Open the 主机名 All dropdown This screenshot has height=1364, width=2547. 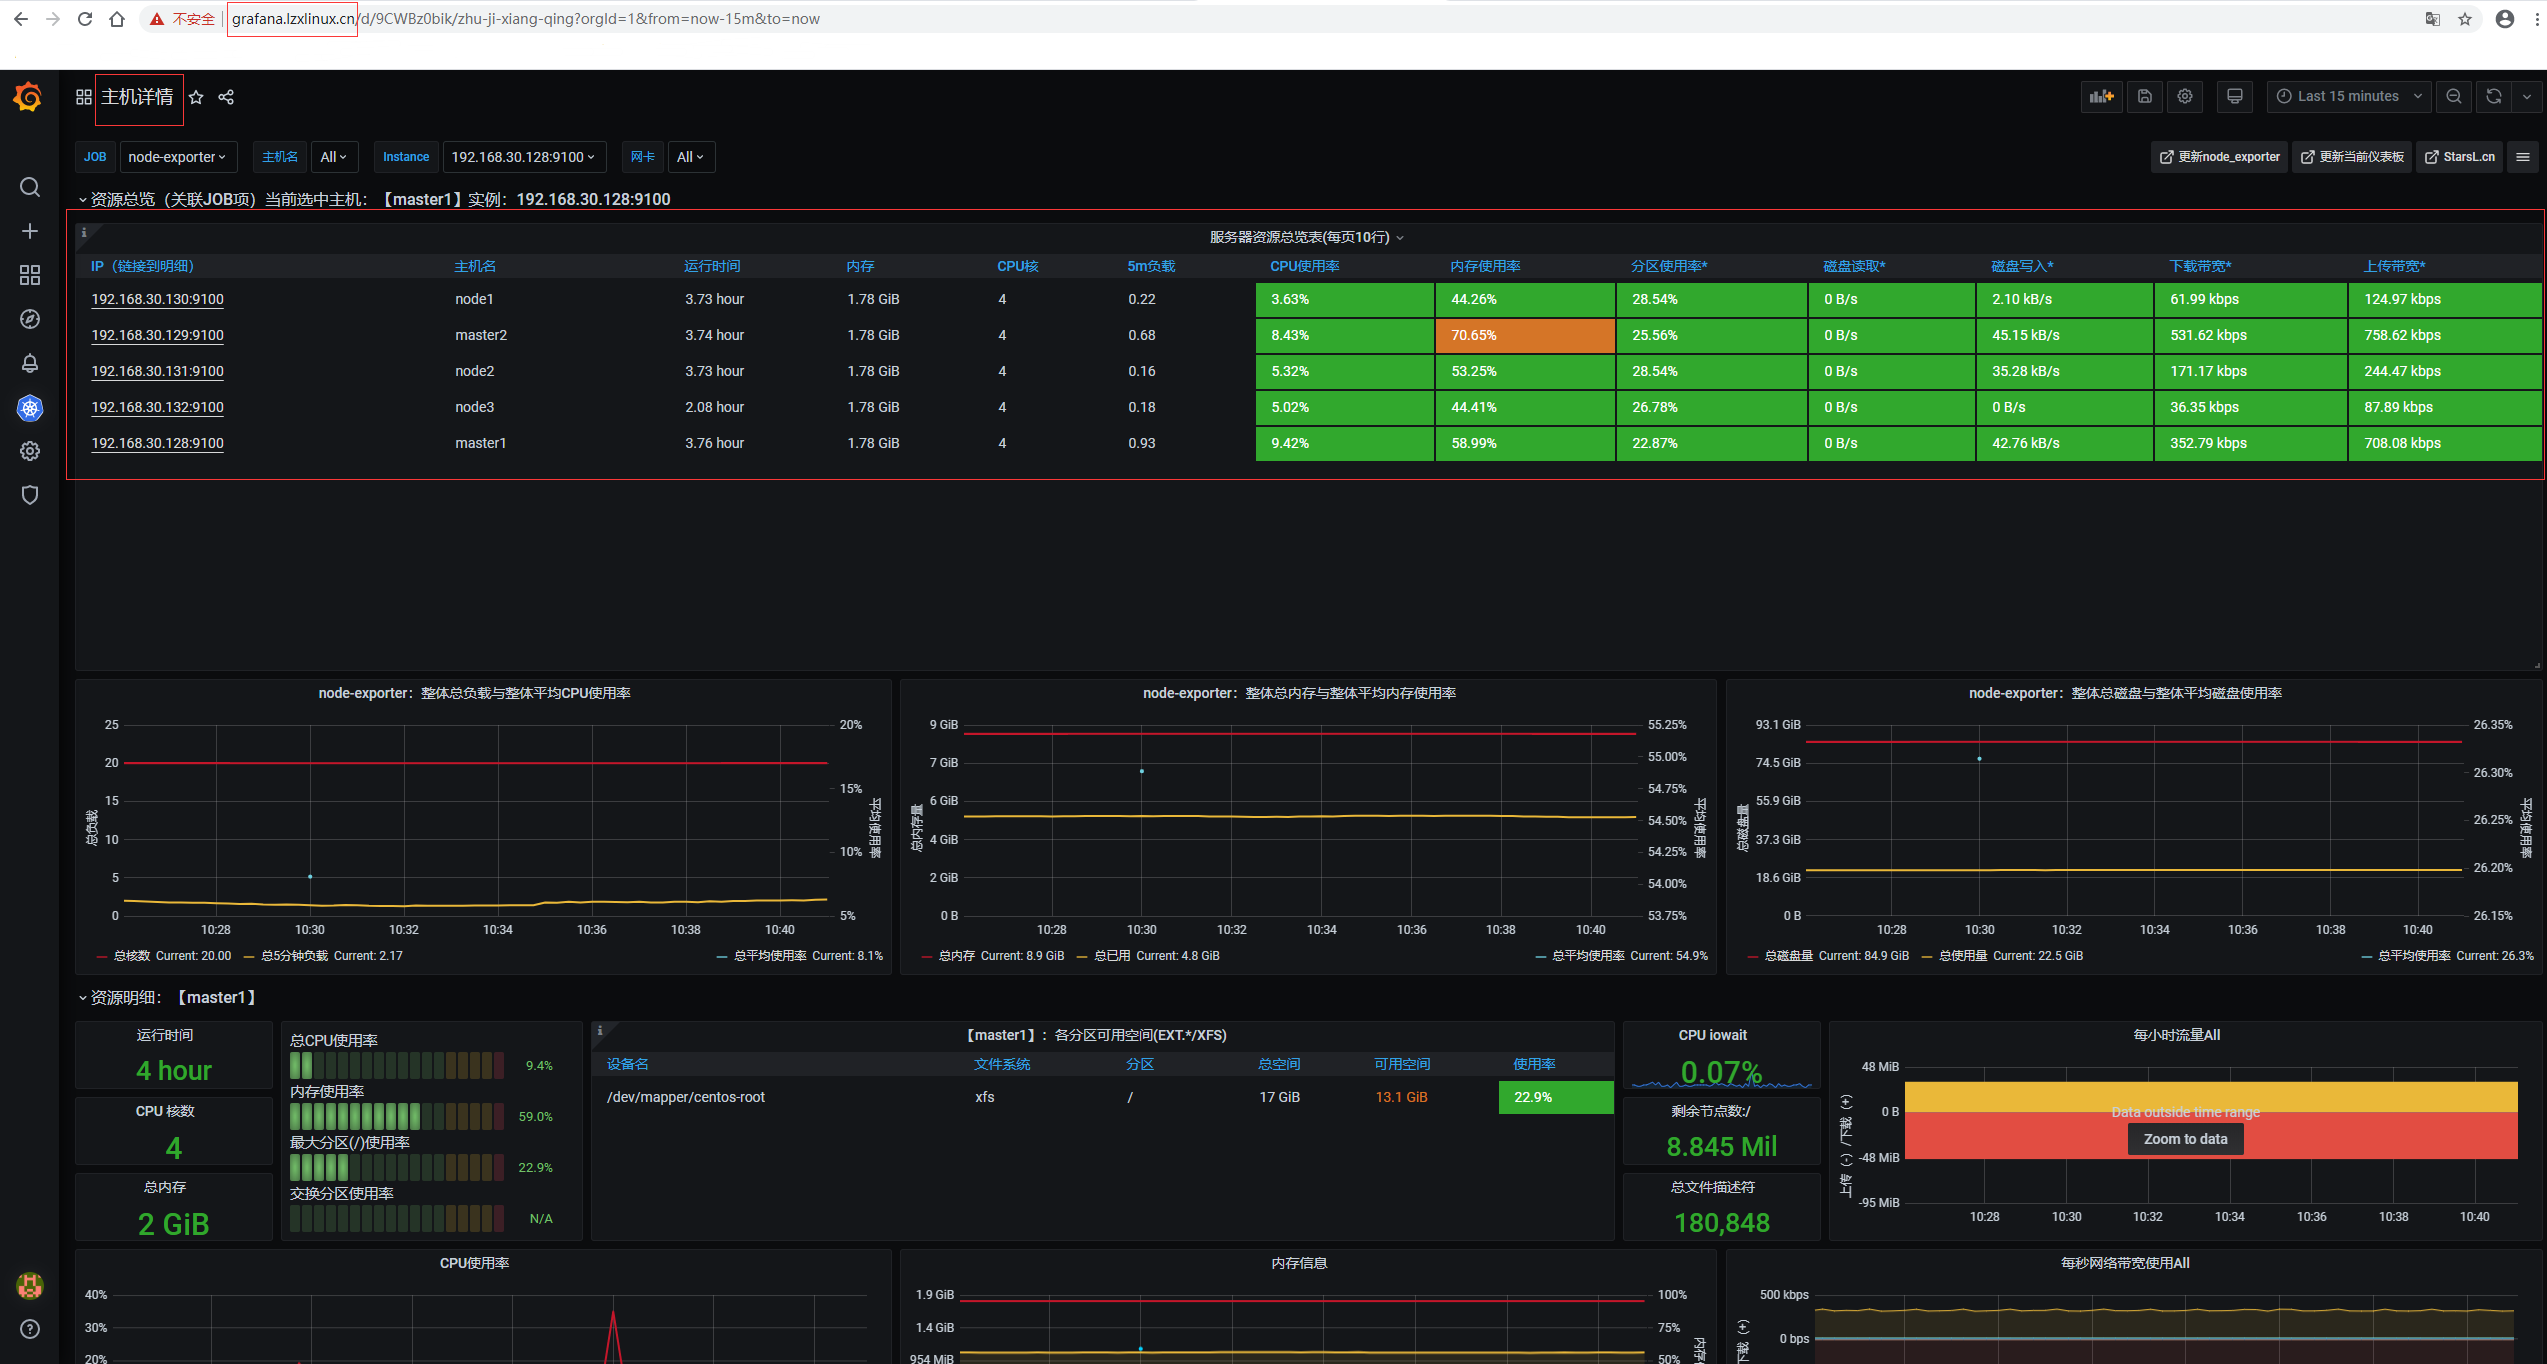click(333, 157)
